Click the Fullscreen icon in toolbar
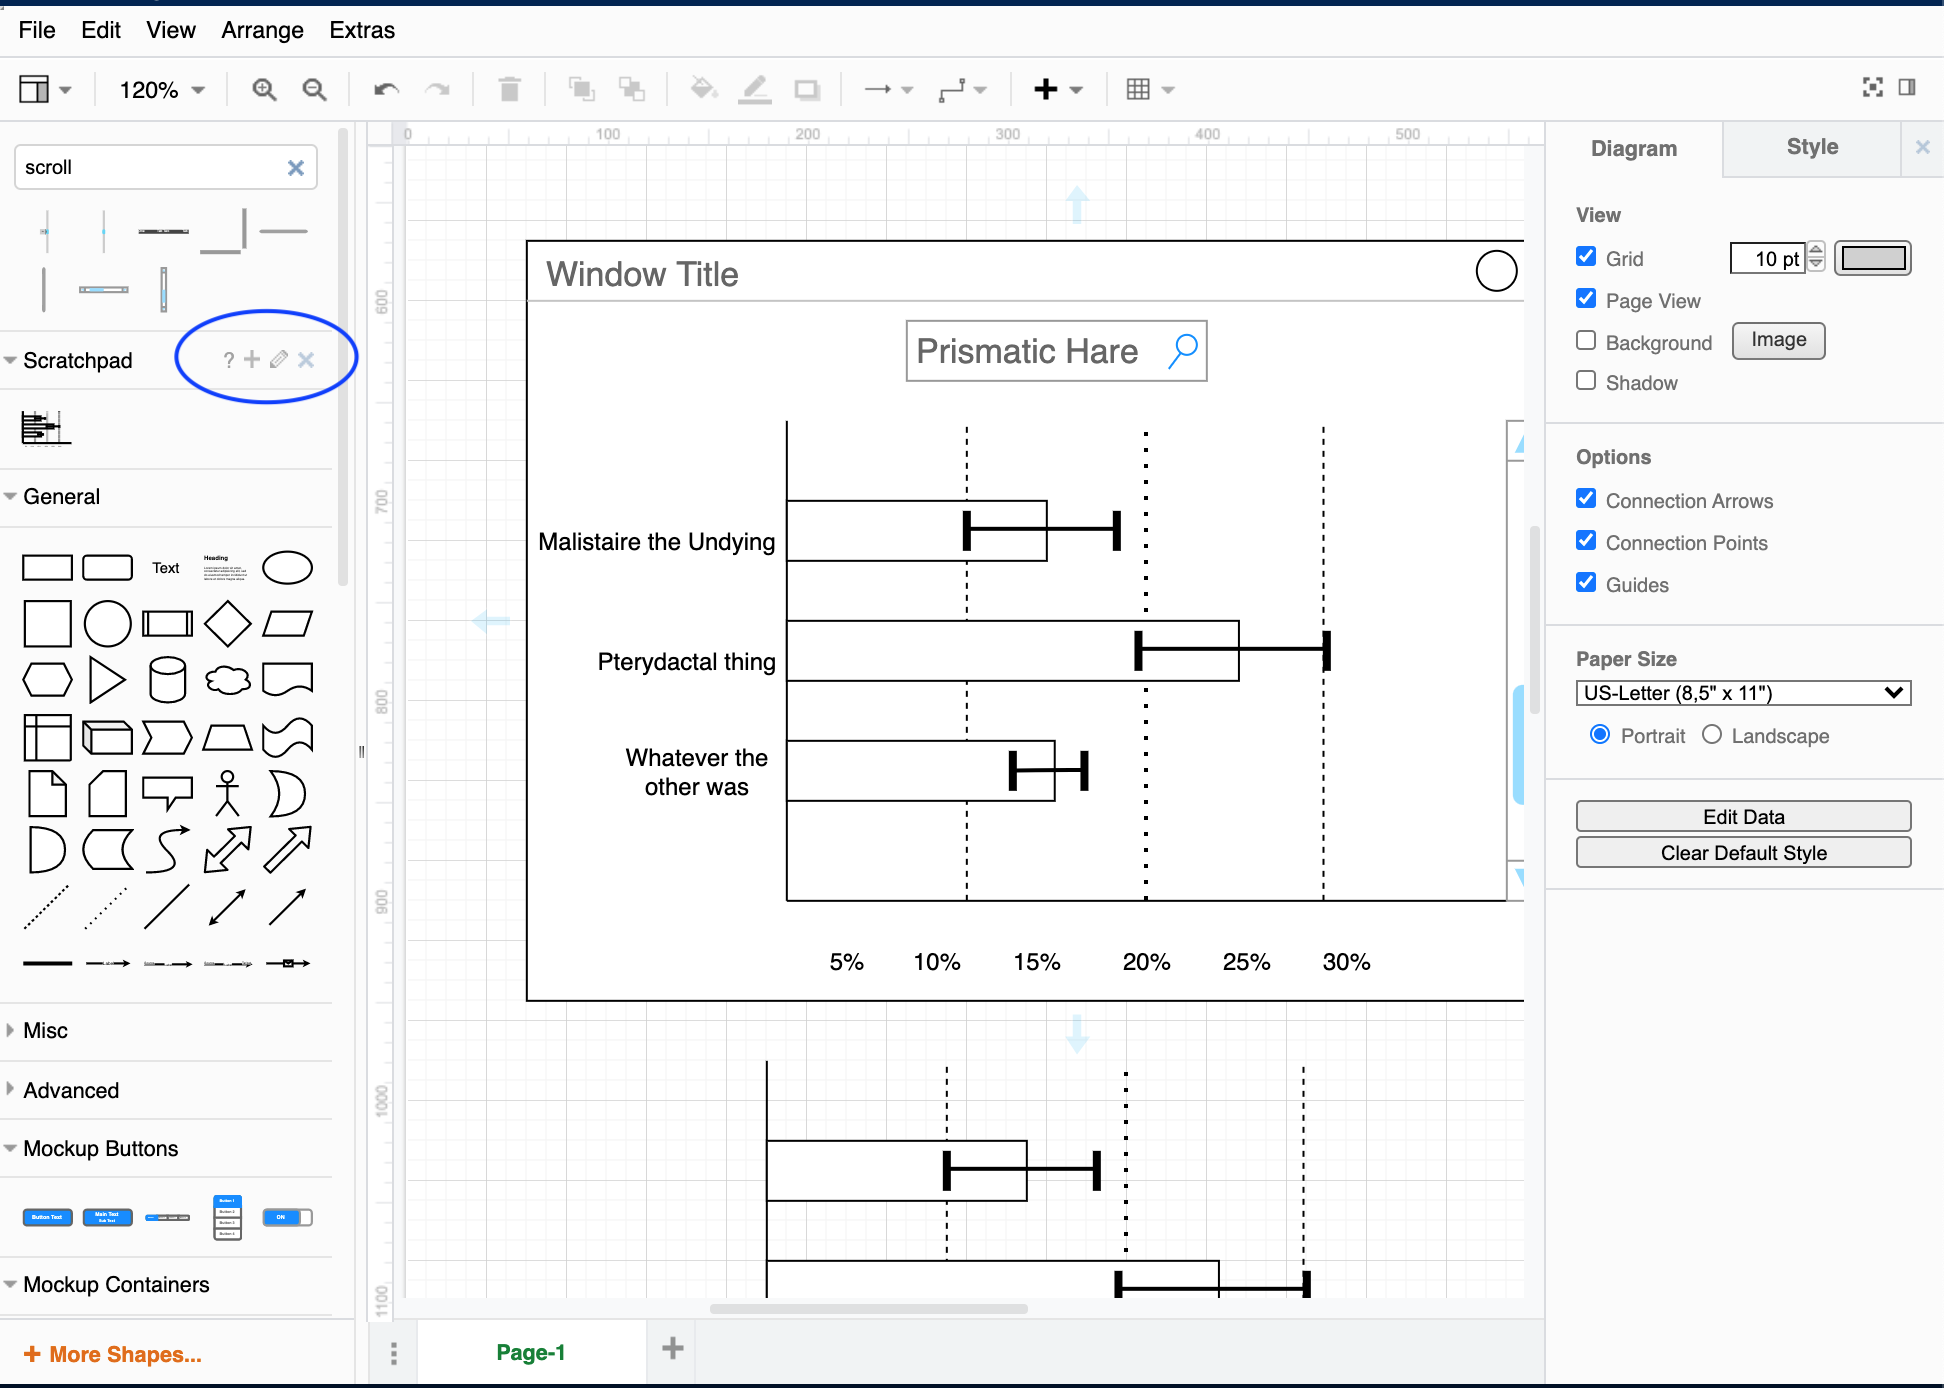The image size is (1944, 1388). [1872, 88]
